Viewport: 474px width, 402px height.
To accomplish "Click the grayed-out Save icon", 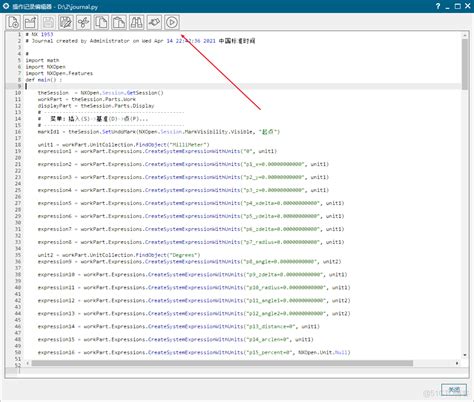I will coord(48,22).
